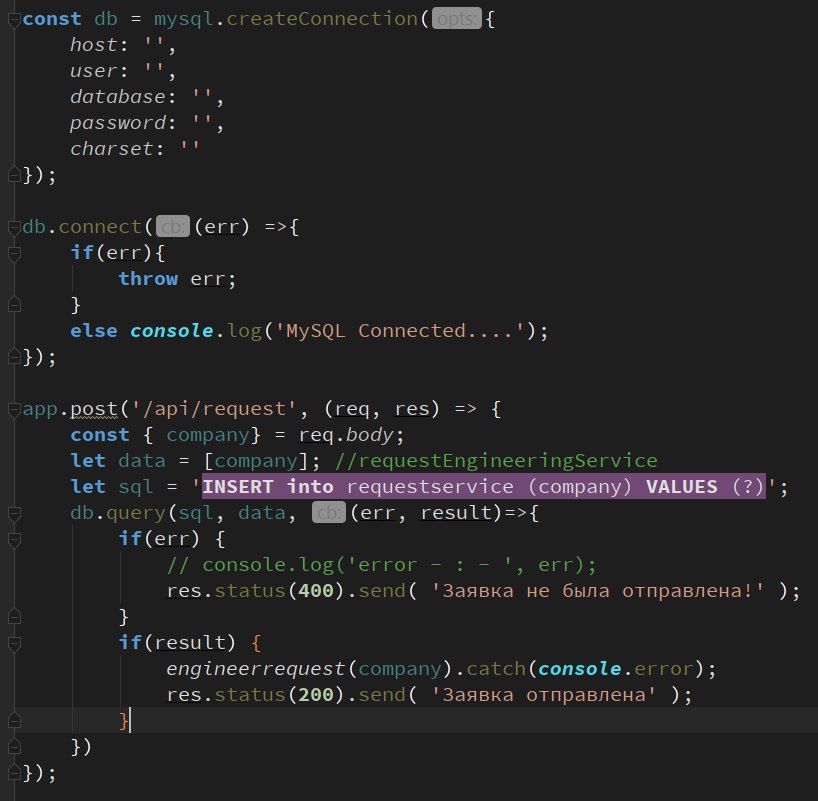Click the fold end marker on the }) line
Image resolution: width=818 pixels, height=801 pixels.
point(14,747)
